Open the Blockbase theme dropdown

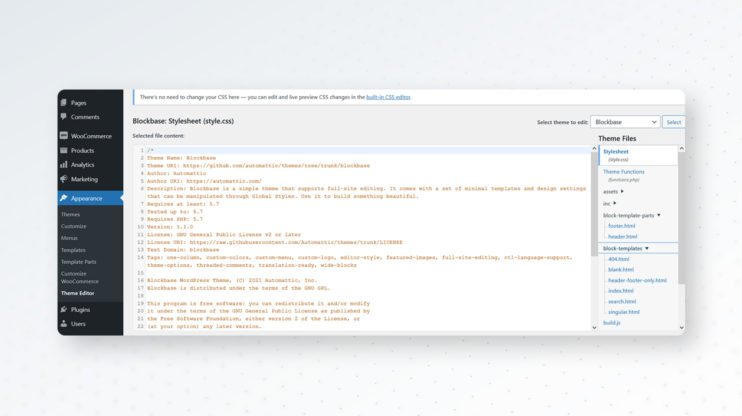coord(625,122)
